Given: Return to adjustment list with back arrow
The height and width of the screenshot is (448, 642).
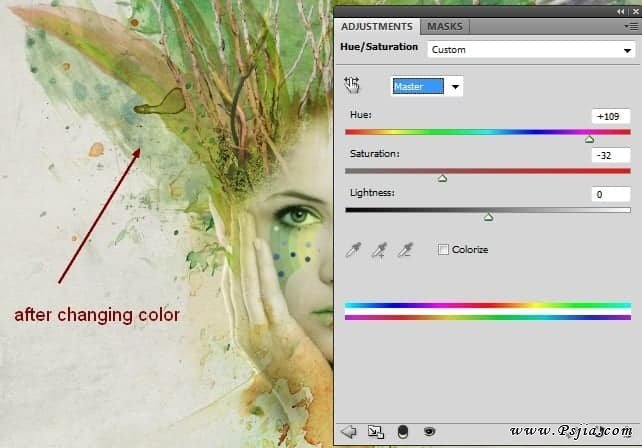Looking at the screenshot, I should pyautogui.click(x=349, y=431).
